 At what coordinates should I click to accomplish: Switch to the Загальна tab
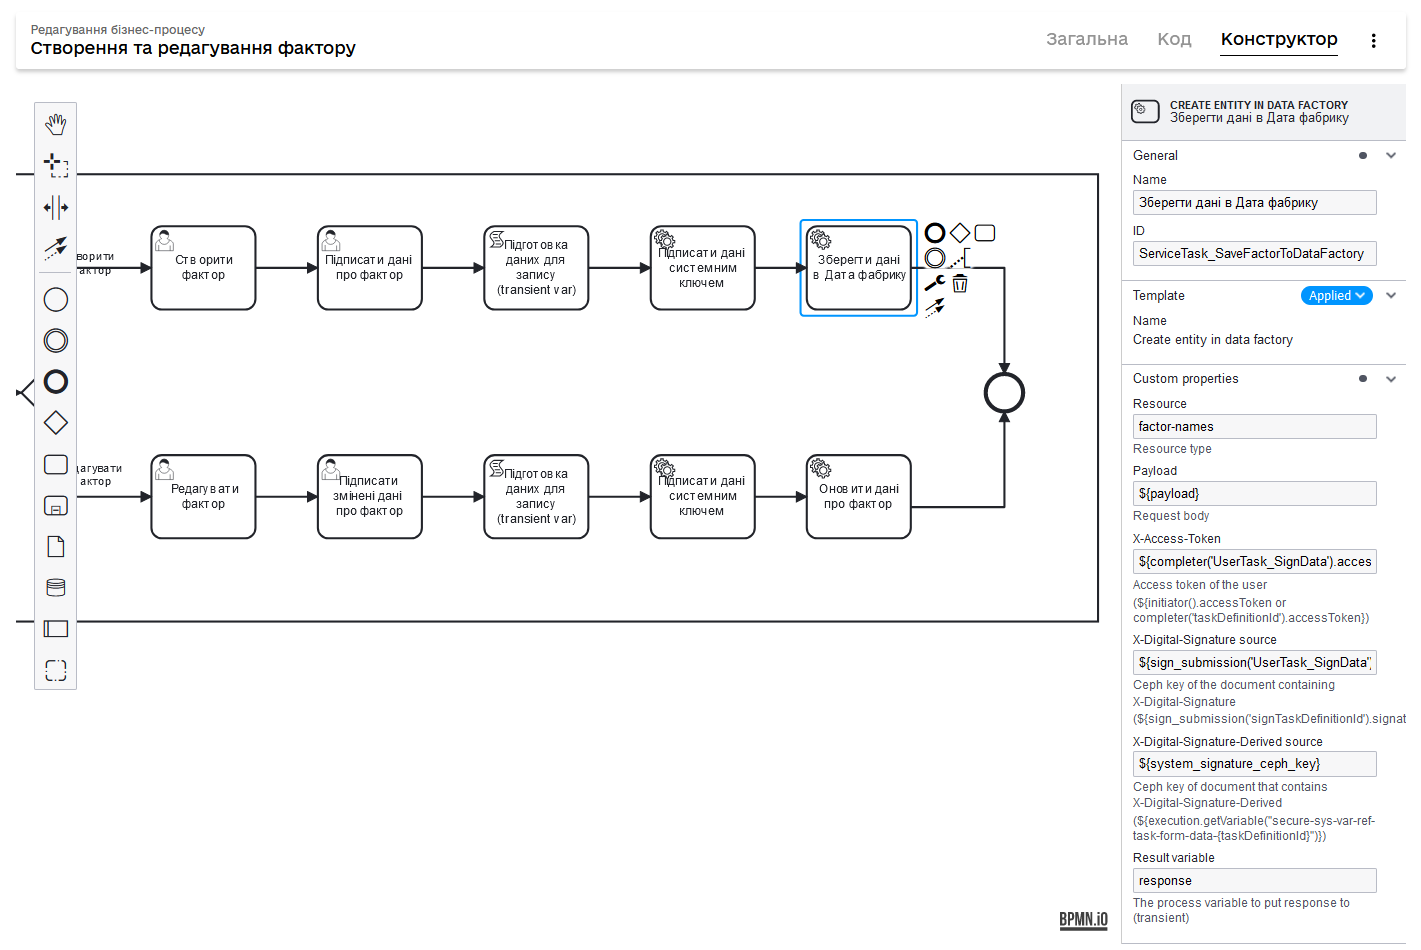click(x=1086, y=39)
